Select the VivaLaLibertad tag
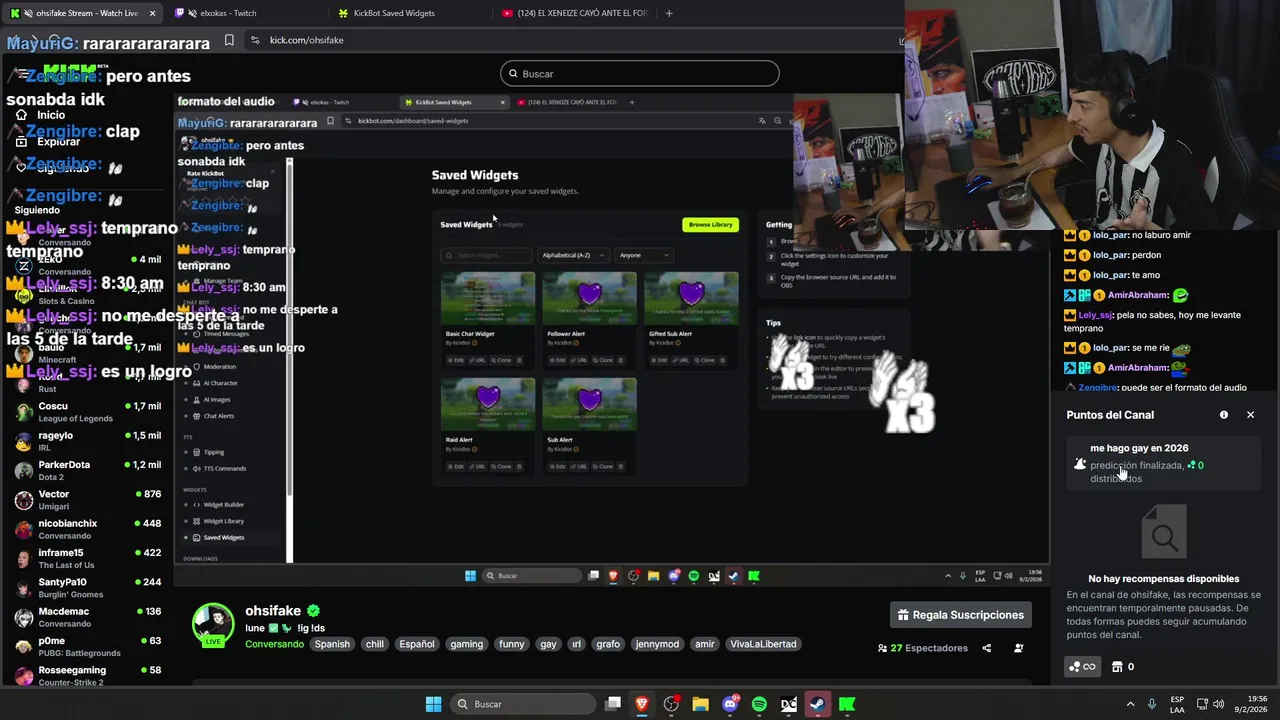 pyautogui.click(x=763, y=644)
